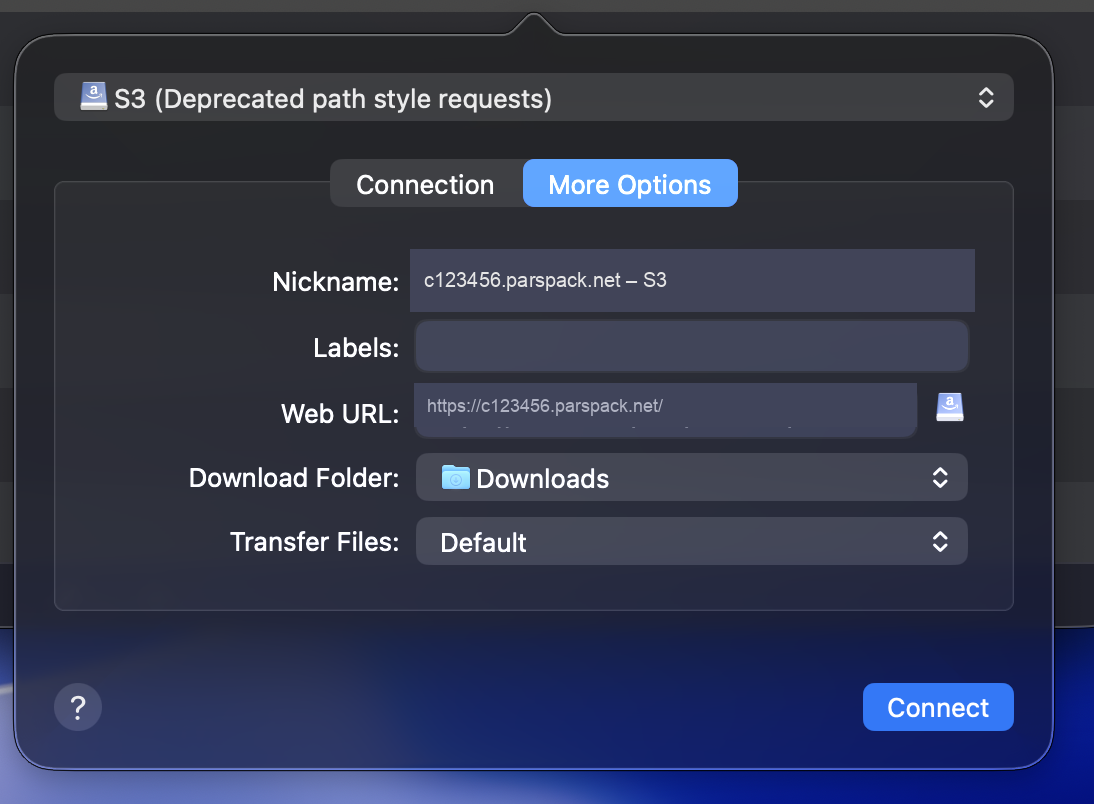Focus the Labels text field
1094x804 pixels.
pyautogui.click(x=692, y=347)
